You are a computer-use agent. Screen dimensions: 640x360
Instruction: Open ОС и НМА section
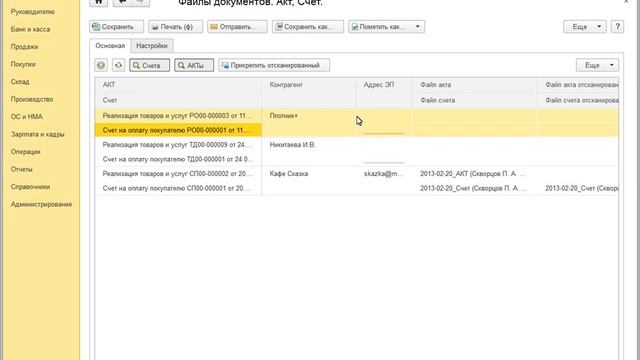(27, 117)
